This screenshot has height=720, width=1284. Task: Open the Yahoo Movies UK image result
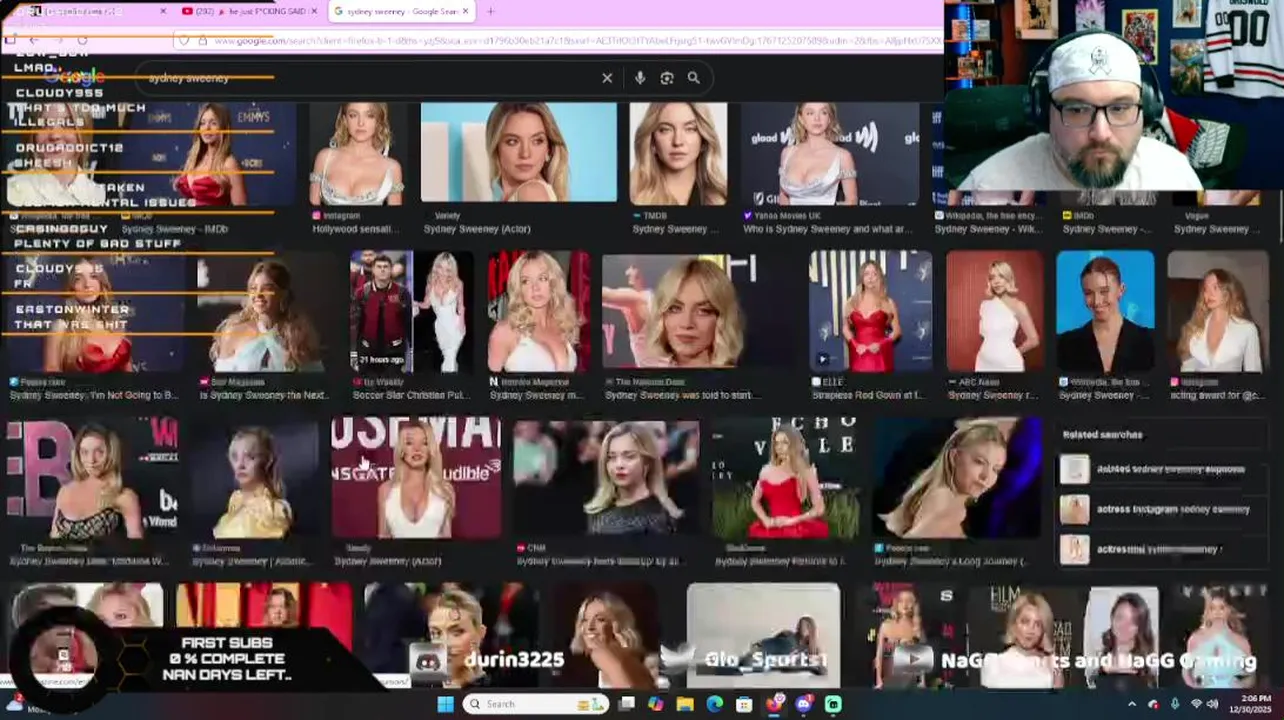click(x=830, y=153)
